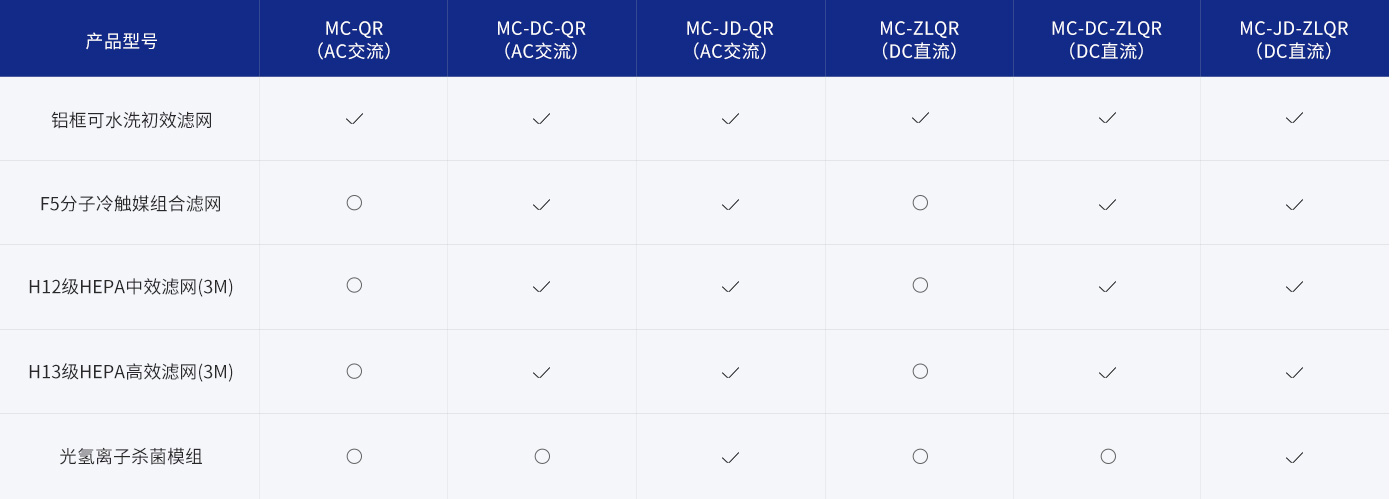1393x499 pixels.
Task: Click checkmark for 光氢离子杀菌模组 under MC-JD-ZLQR
Action: tap(1294, 457)
